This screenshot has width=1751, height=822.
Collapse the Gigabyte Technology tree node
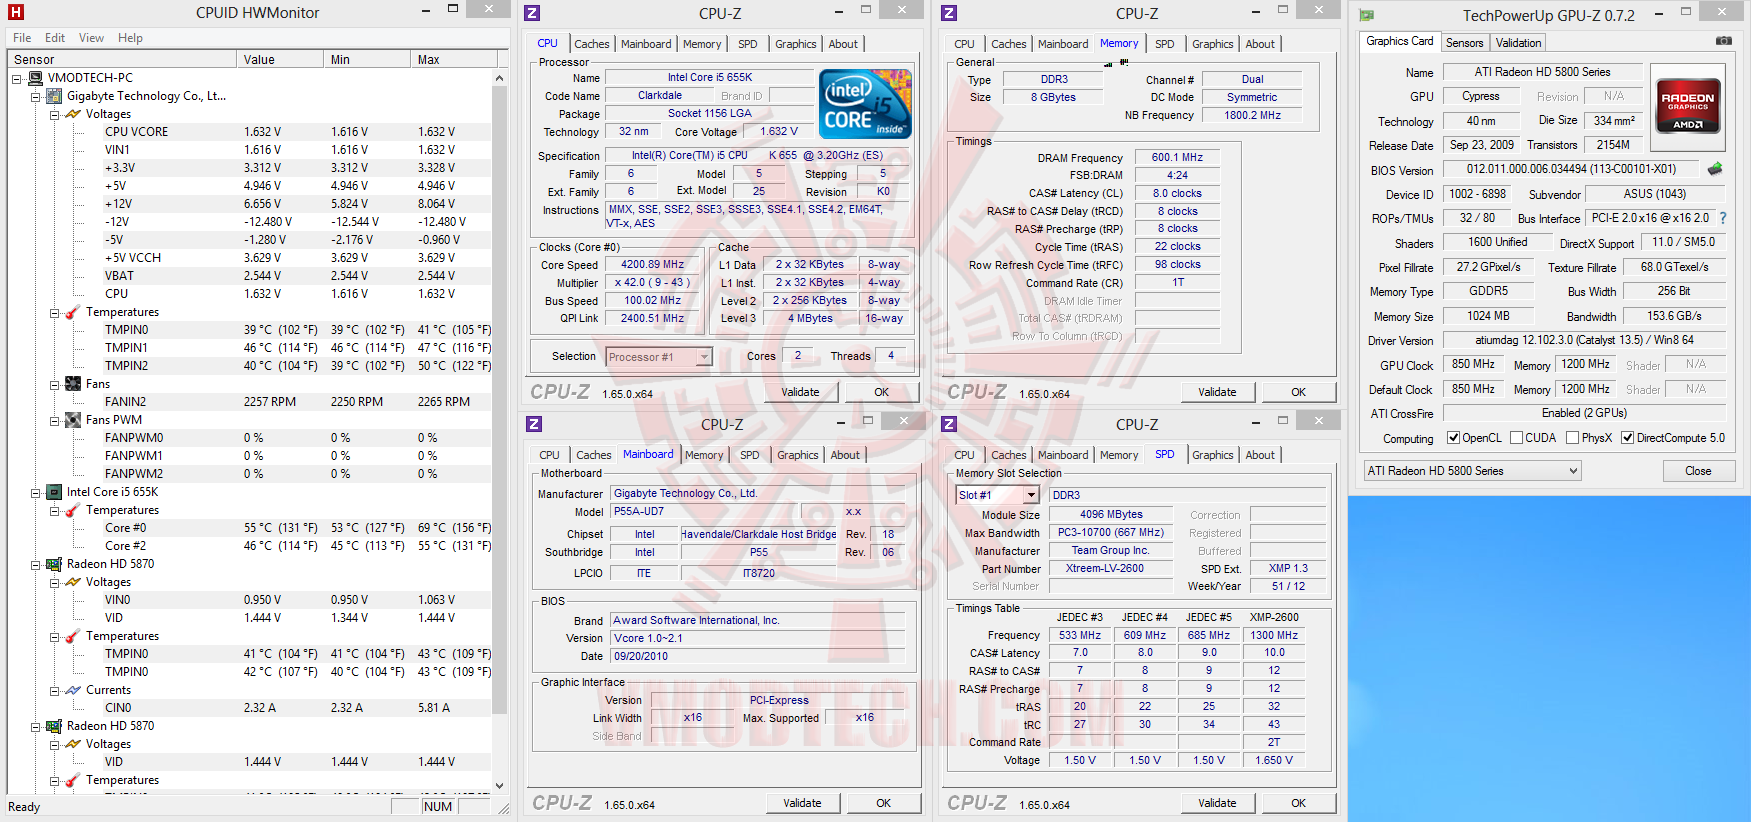35,96
